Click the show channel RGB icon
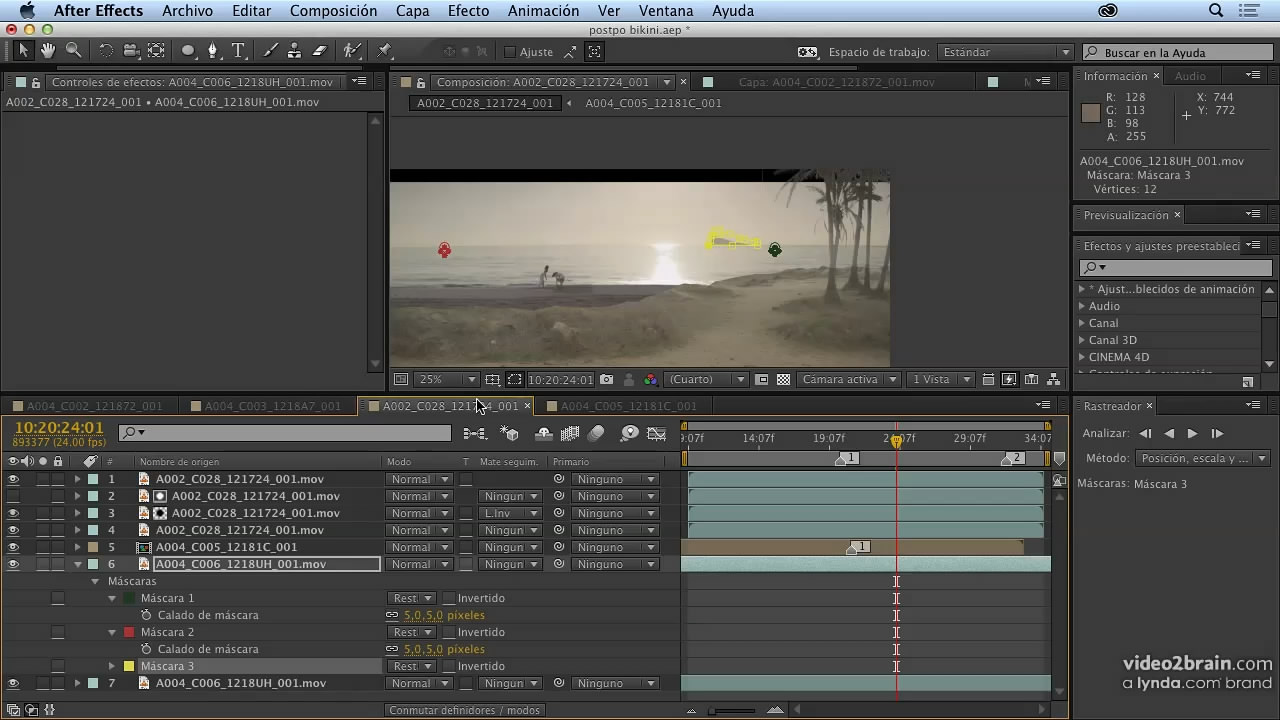Image resolution: width=1280 pixels, height=720 pixels. click(x=651, y=380)
